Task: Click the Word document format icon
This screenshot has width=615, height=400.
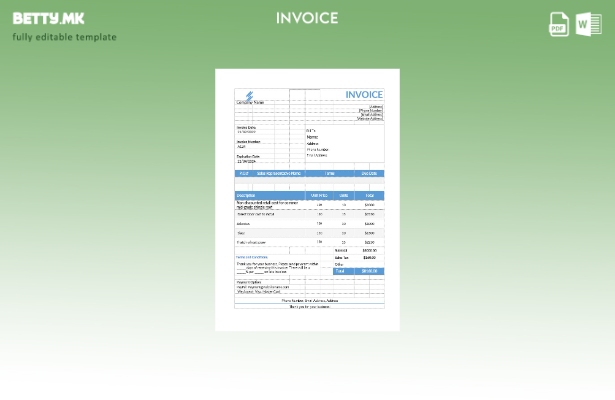Action: coord(589,24)
